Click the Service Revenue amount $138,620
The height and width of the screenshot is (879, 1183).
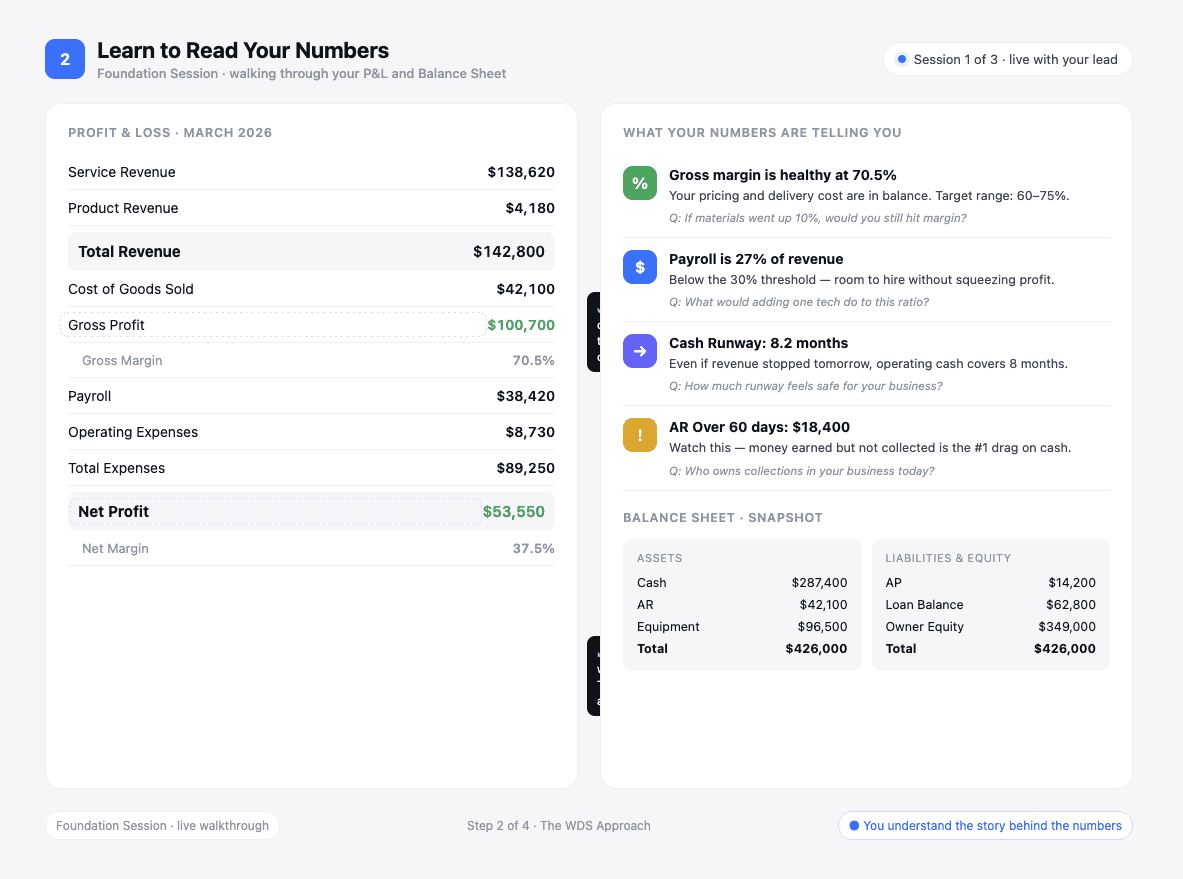(521, 172)
